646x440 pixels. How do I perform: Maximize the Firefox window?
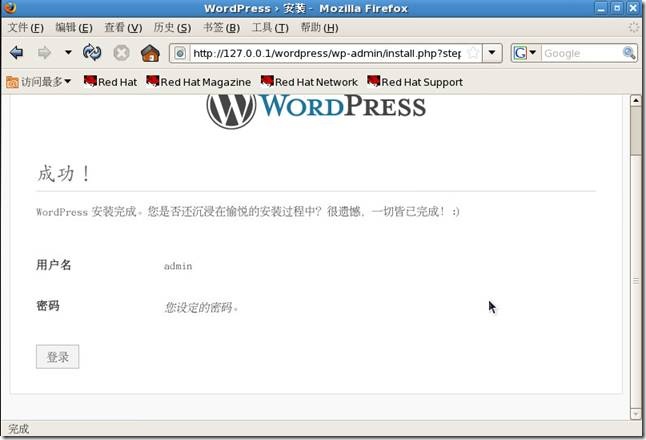617,8
